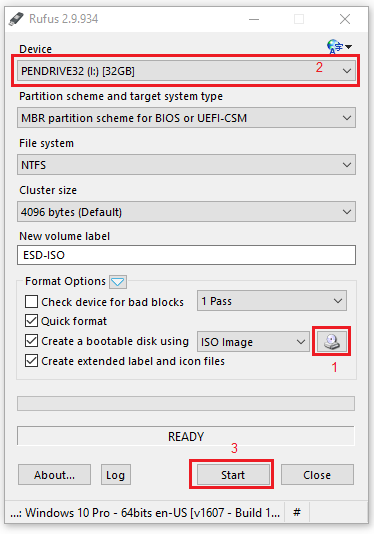The width and height of the screenshot is (374, 534).
Task: Click the hash # button in status bar
Action: click(x=297, y=512)
